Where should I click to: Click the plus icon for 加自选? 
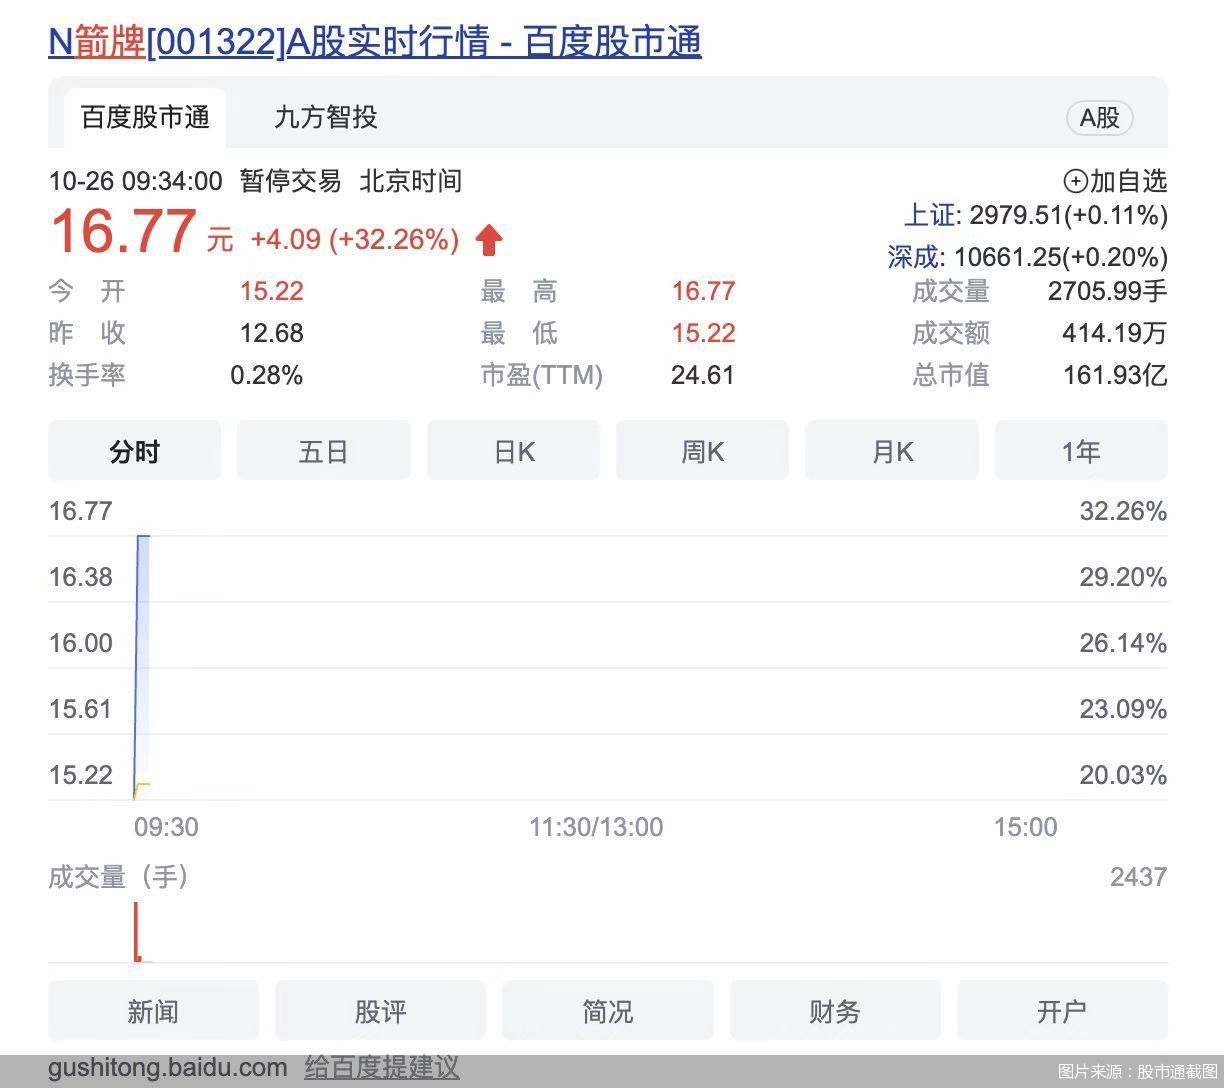pyautogui.click(x=1074, y=181)
